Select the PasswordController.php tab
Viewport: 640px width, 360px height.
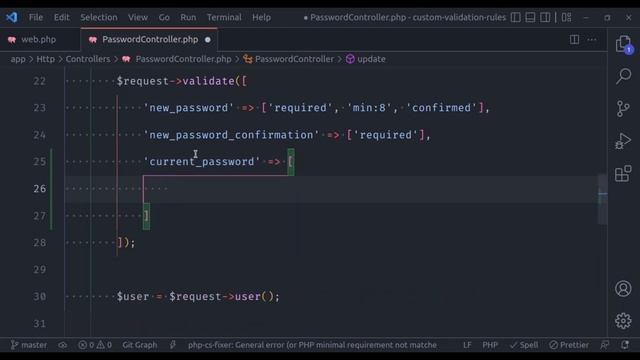pos(150,40)
